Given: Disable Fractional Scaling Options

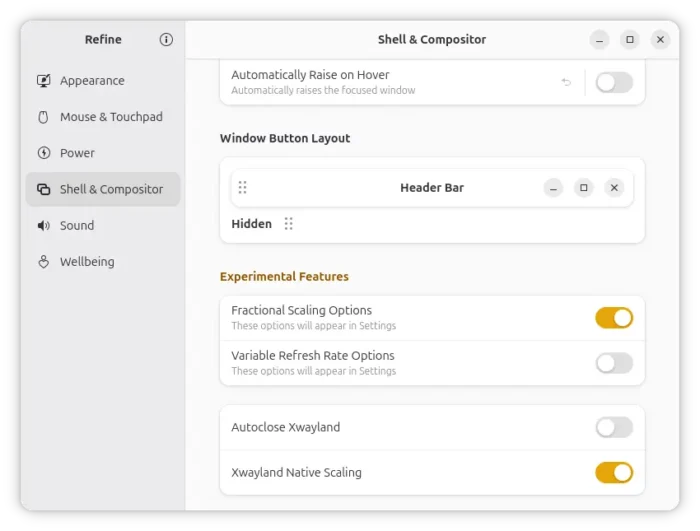Looking at the screenshot, I should point(614,318).
